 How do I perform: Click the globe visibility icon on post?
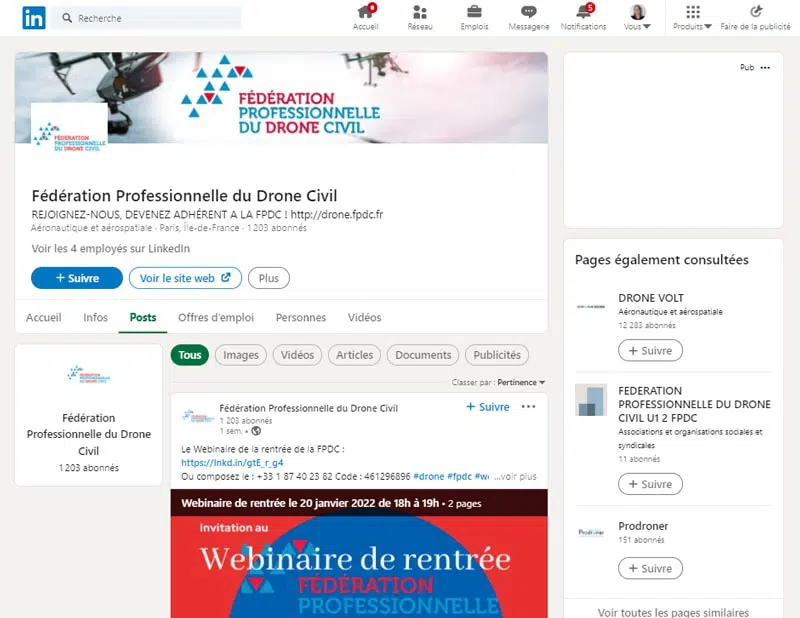256,431
